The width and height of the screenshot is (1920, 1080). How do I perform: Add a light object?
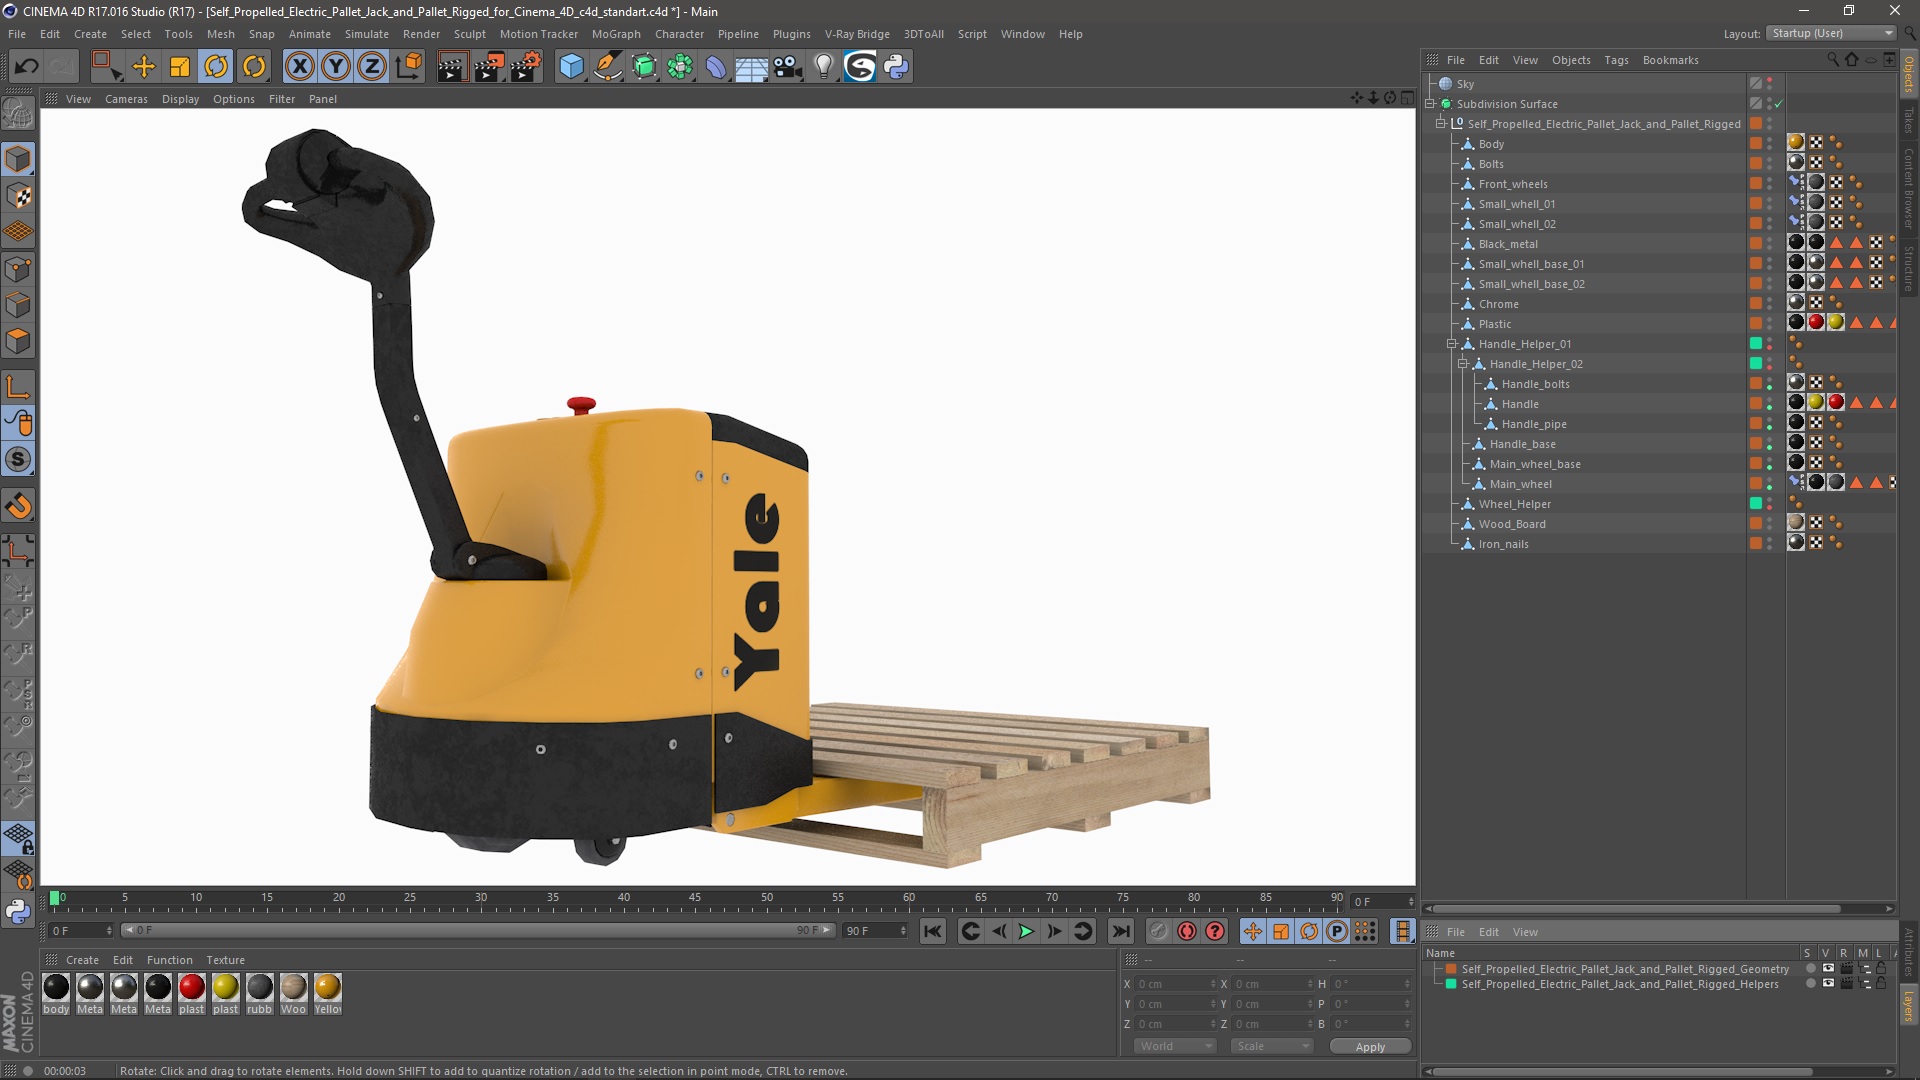pyautogui.click(x=824, y=67)
